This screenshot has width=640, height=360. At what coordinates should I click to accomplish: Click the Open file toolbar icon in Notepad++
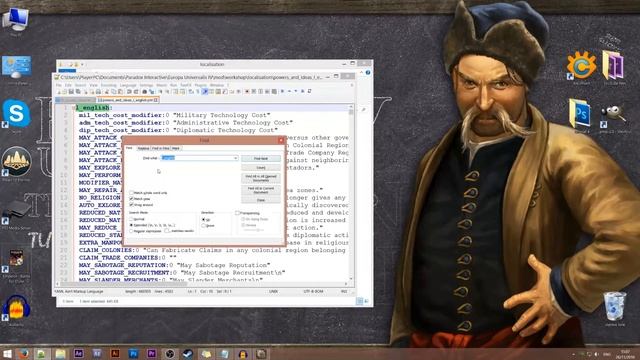tap(64, 91)
